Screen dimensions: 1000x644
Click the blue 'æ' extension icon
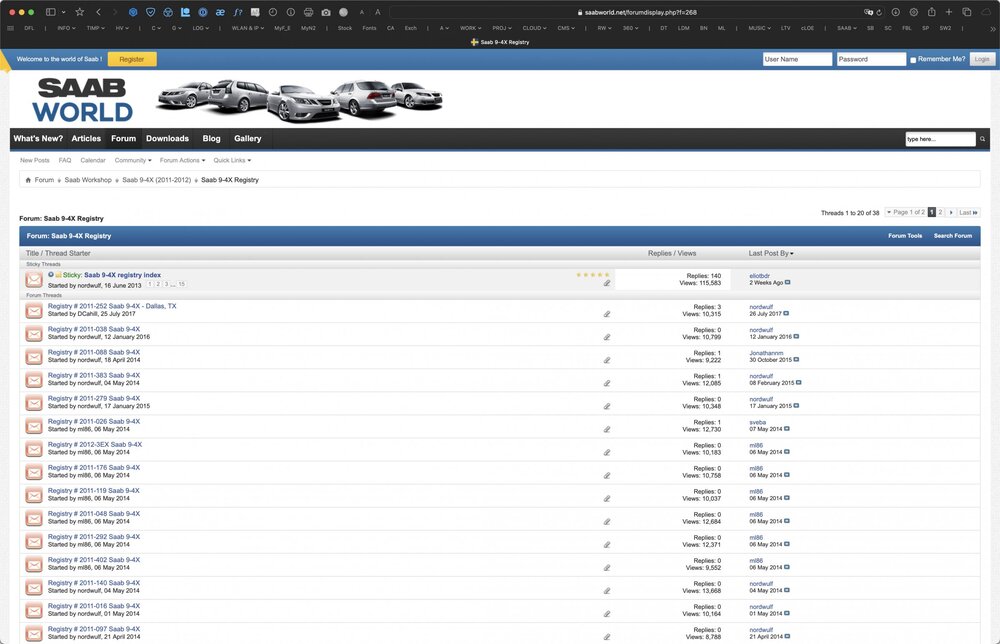(x=220, y=12)
